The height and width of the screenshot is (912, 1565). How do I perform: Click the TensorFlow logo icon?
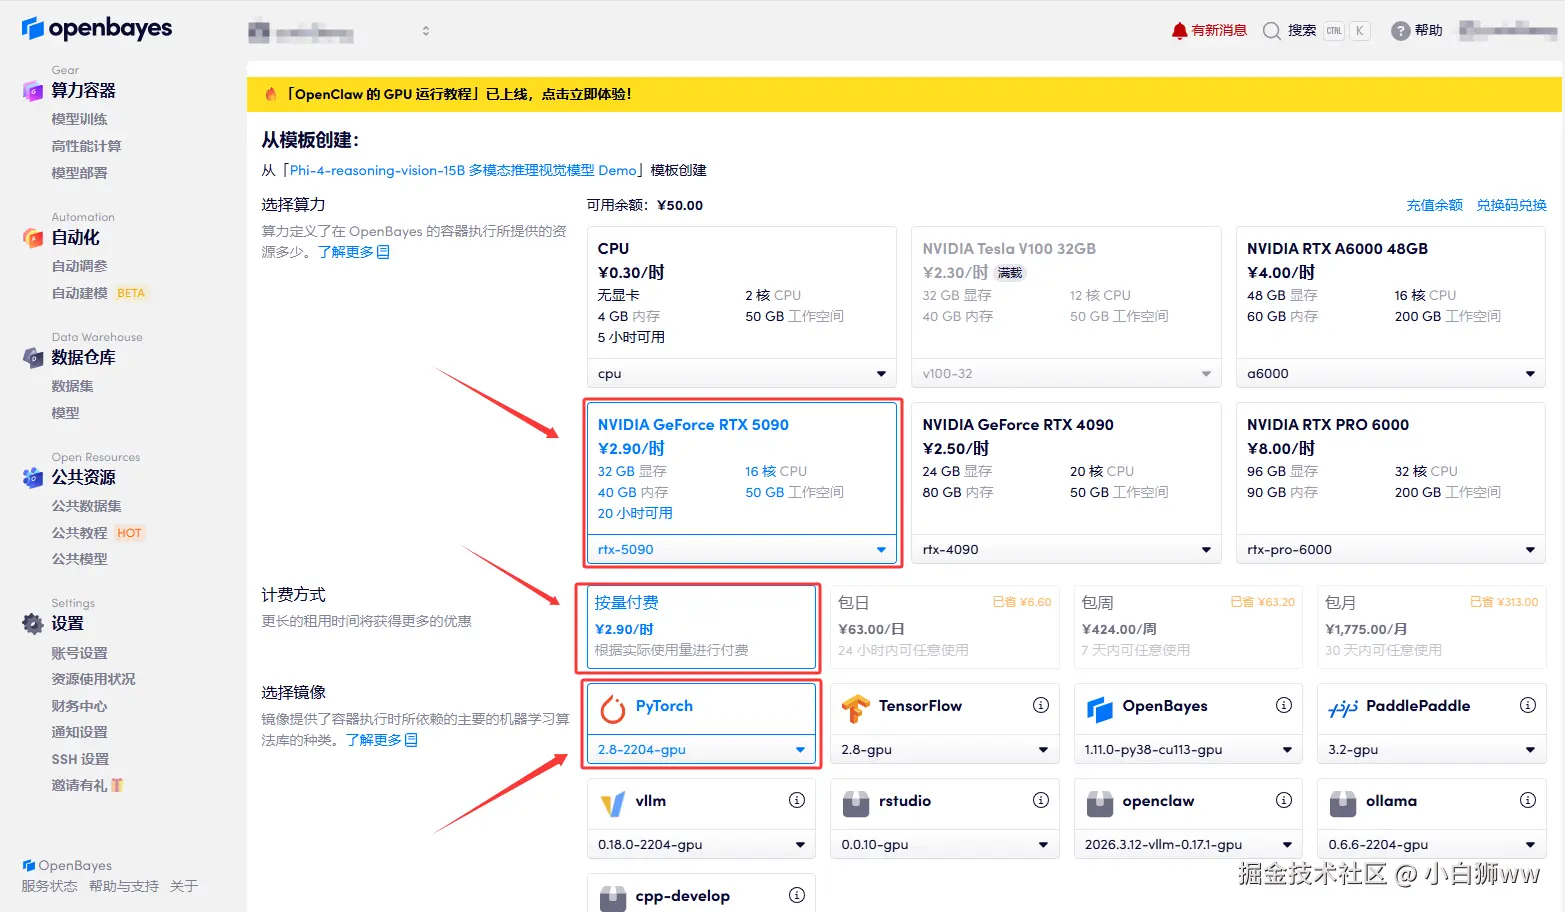coord(856,708)
